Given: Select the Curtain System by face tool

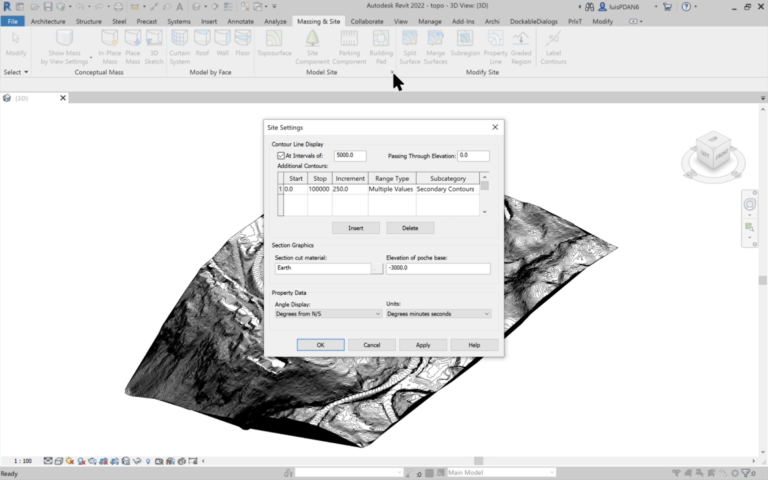Looking at the screenshot, I should (179, 47).
